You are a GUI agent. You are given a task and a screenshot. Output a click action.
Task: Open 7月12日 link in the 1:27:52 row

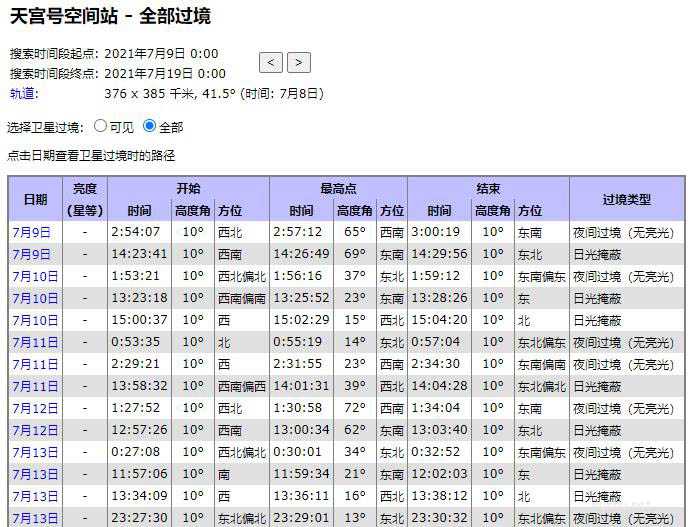[x=35, y=408]
